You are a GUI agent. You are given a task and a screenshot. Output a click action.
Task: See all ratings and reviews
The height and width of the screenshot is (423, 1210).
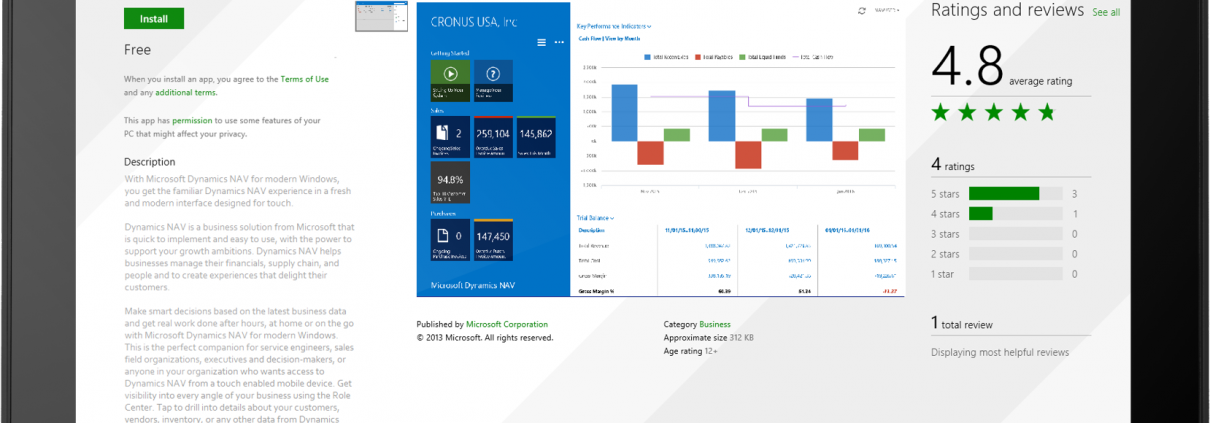1106,12
